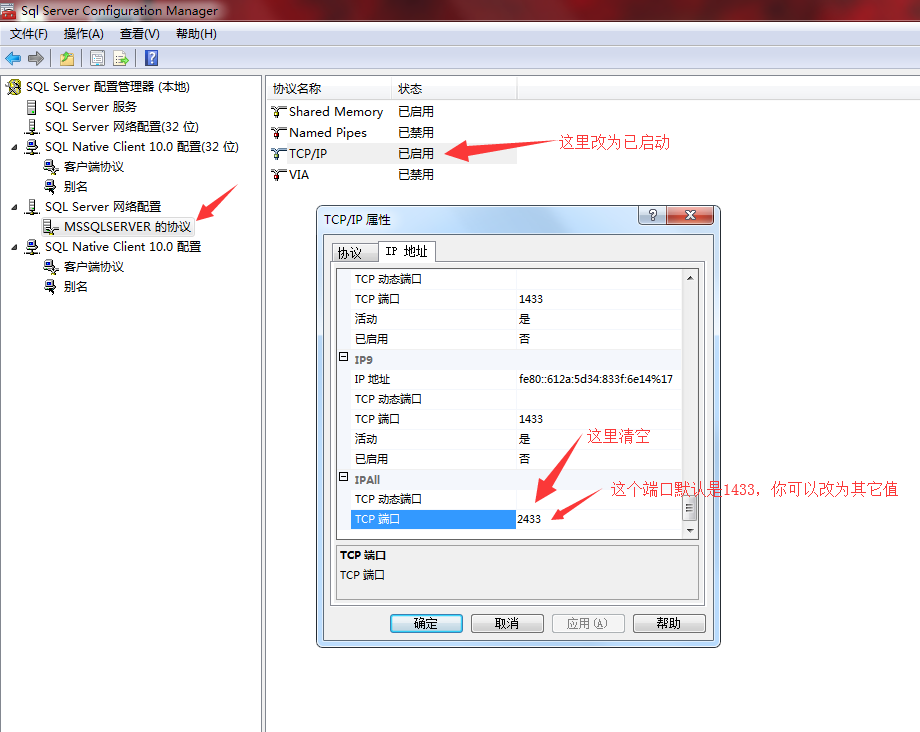Select the TCP/IP protocol row
Screen dimensions: 920x732
[x=393, y=154]
